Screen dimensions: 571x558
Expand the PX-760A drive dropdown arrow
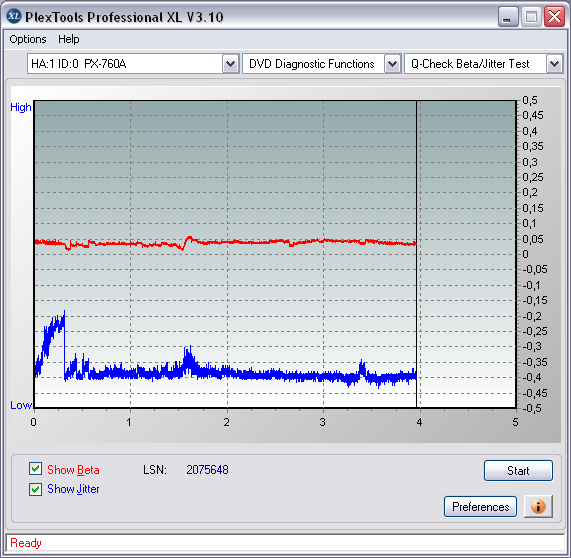(x=230, y=64)
